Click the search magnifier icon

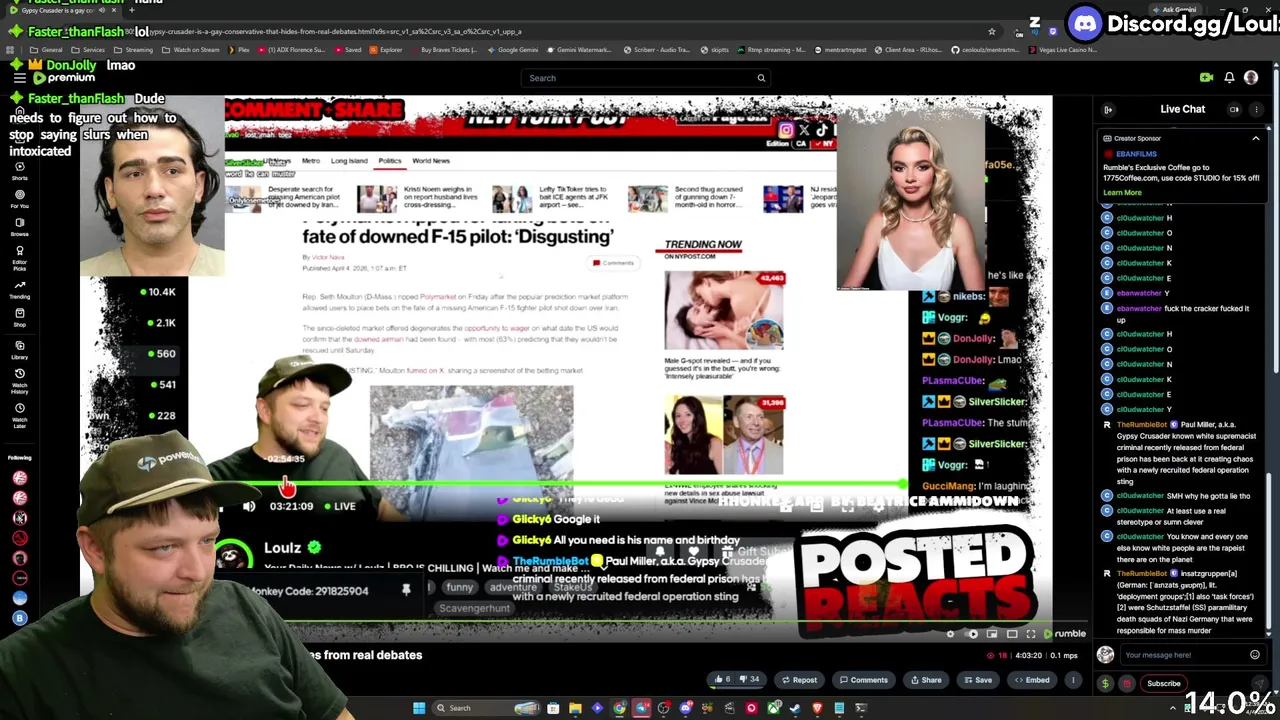(761, 78)
